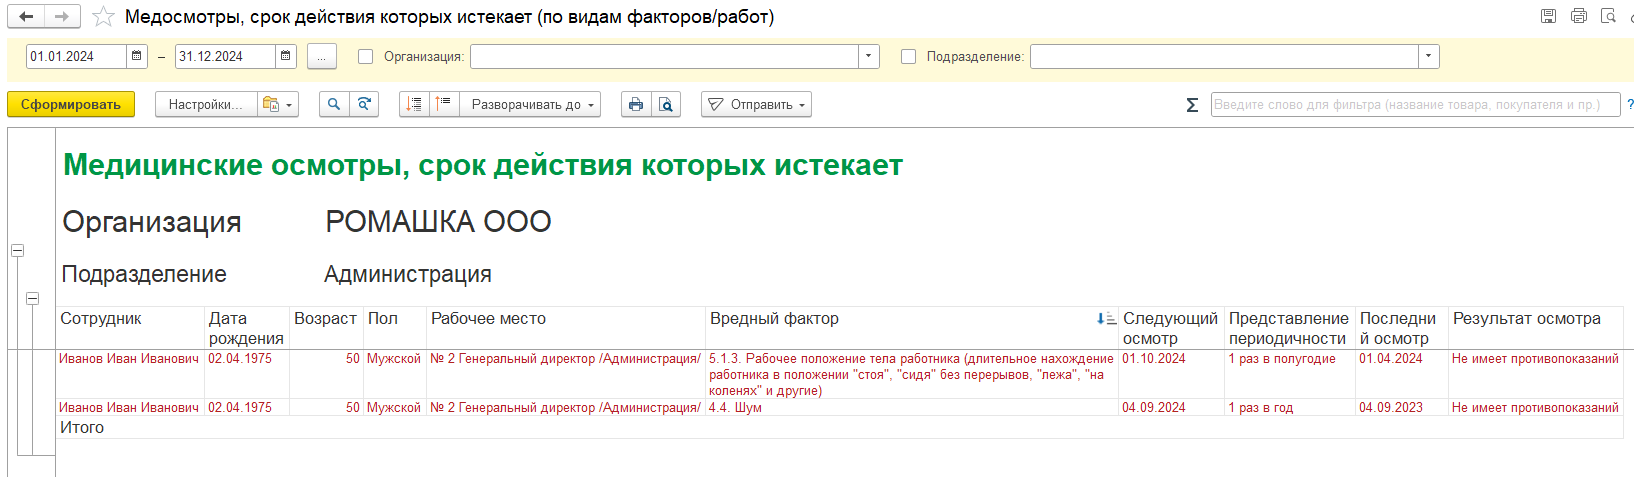1634x477 pixels.
Task: Expand all groups with the expand icon
Action: (x=444, y=104)
